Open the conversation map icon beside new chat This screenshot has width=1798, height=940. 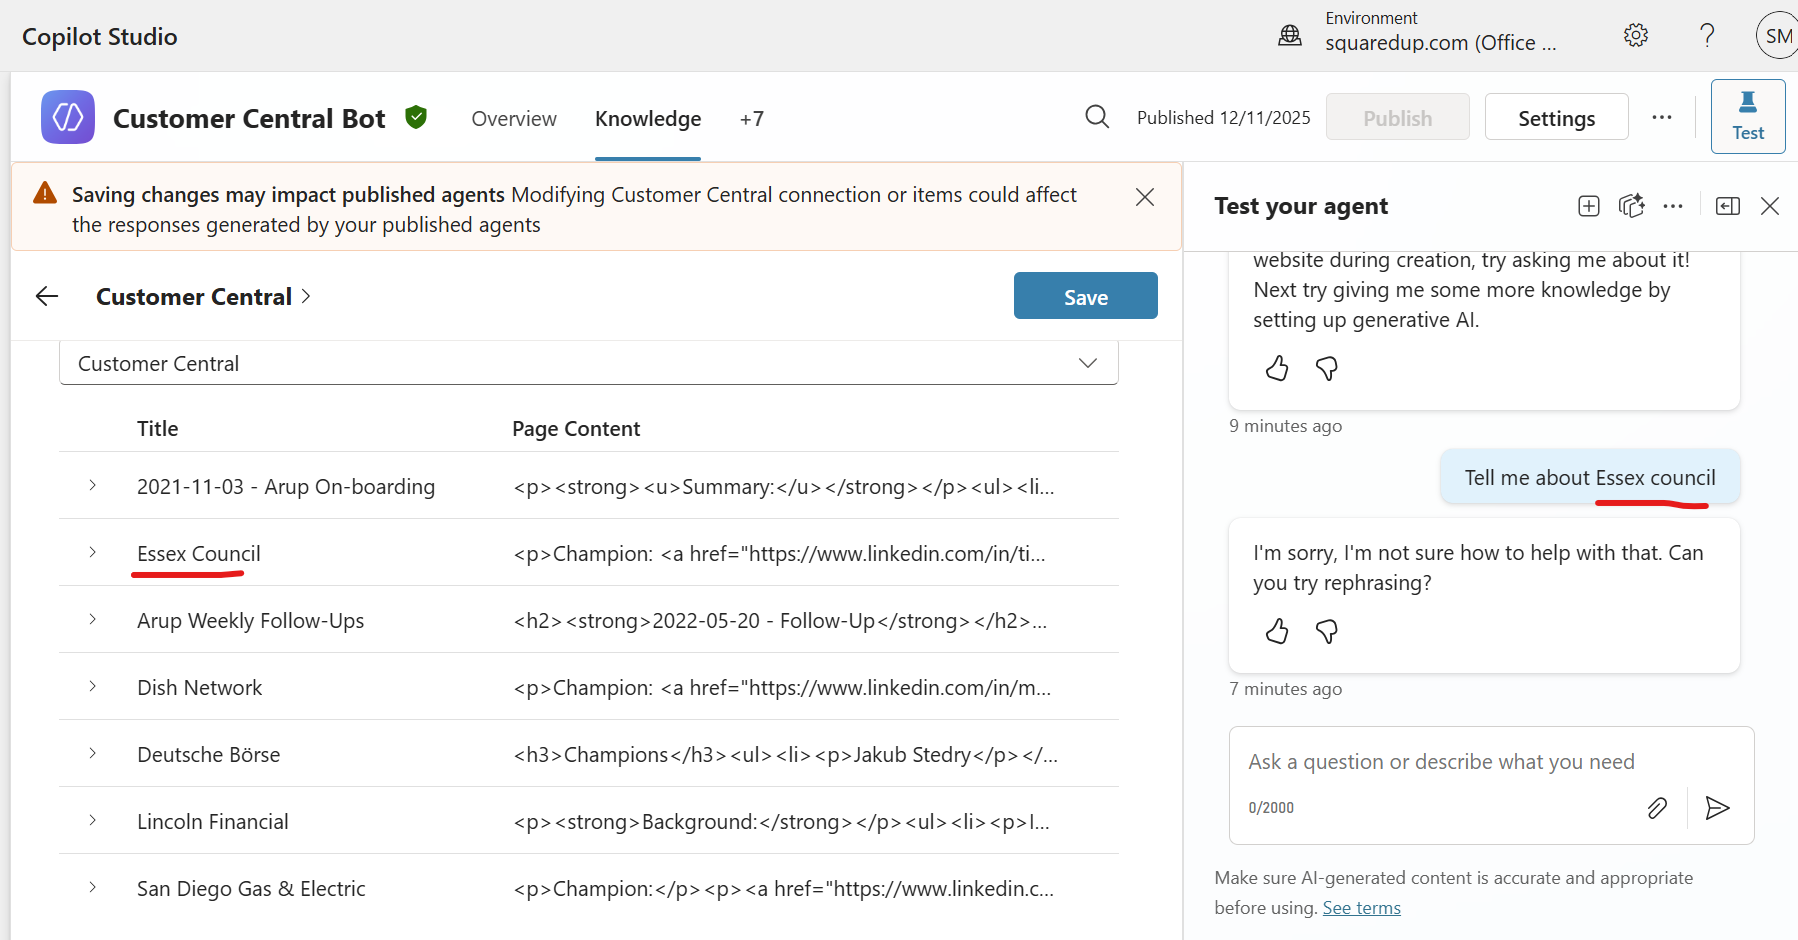point(1632,205)
